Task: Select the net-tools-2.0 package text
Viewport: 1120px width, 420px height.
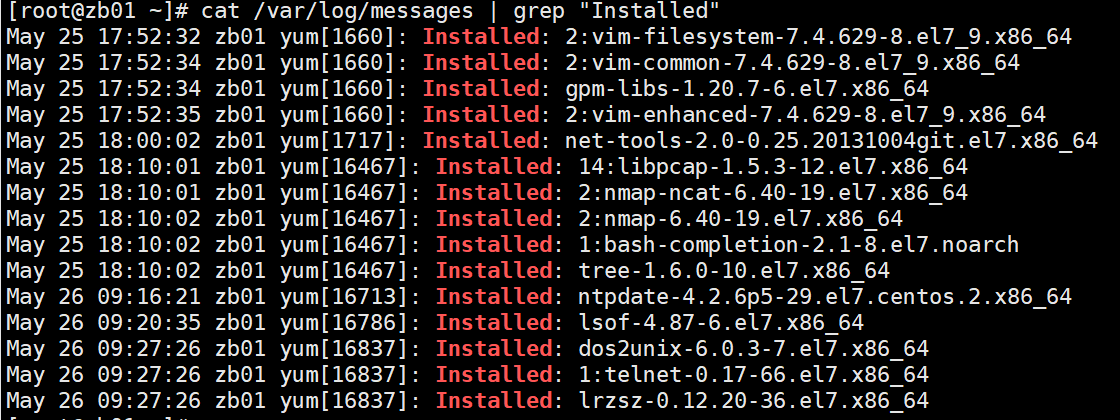Action: [831, 141]
